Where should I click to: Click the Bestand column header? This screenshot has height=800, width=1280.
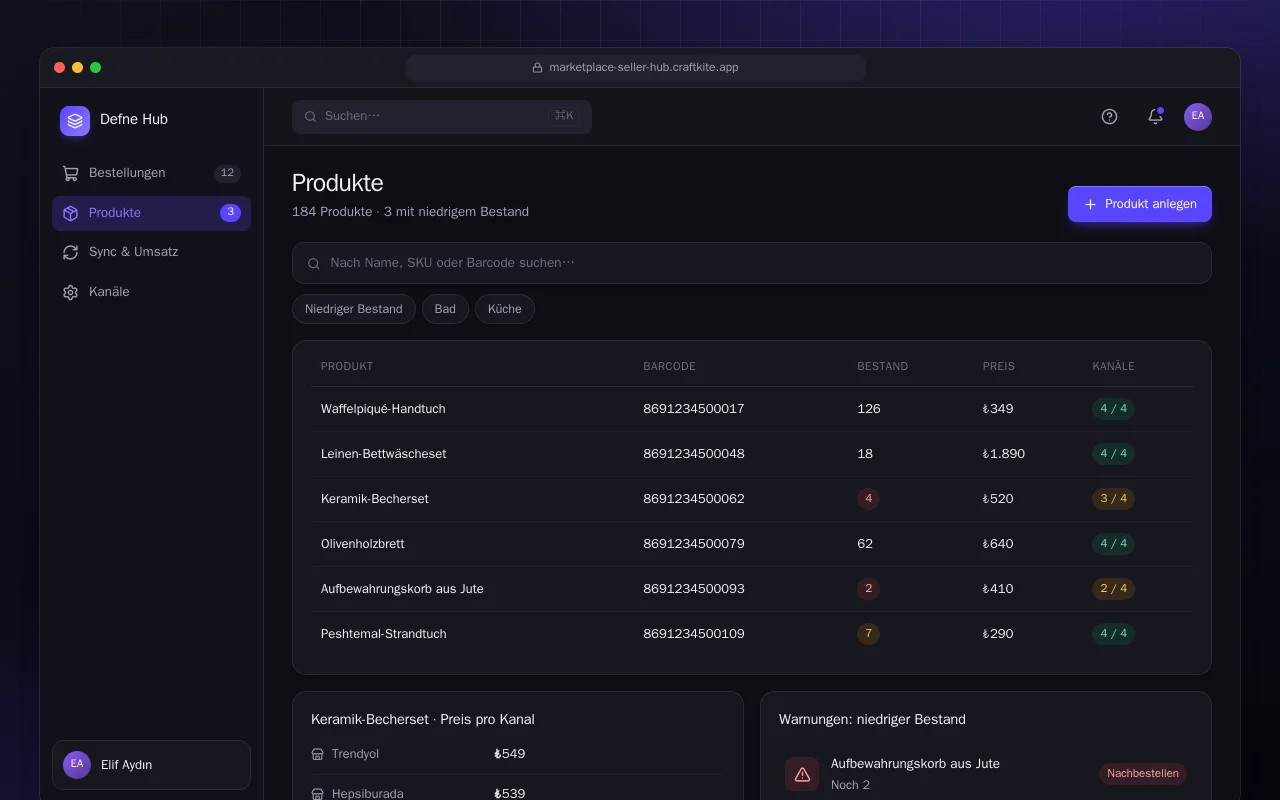pos(883,366)
